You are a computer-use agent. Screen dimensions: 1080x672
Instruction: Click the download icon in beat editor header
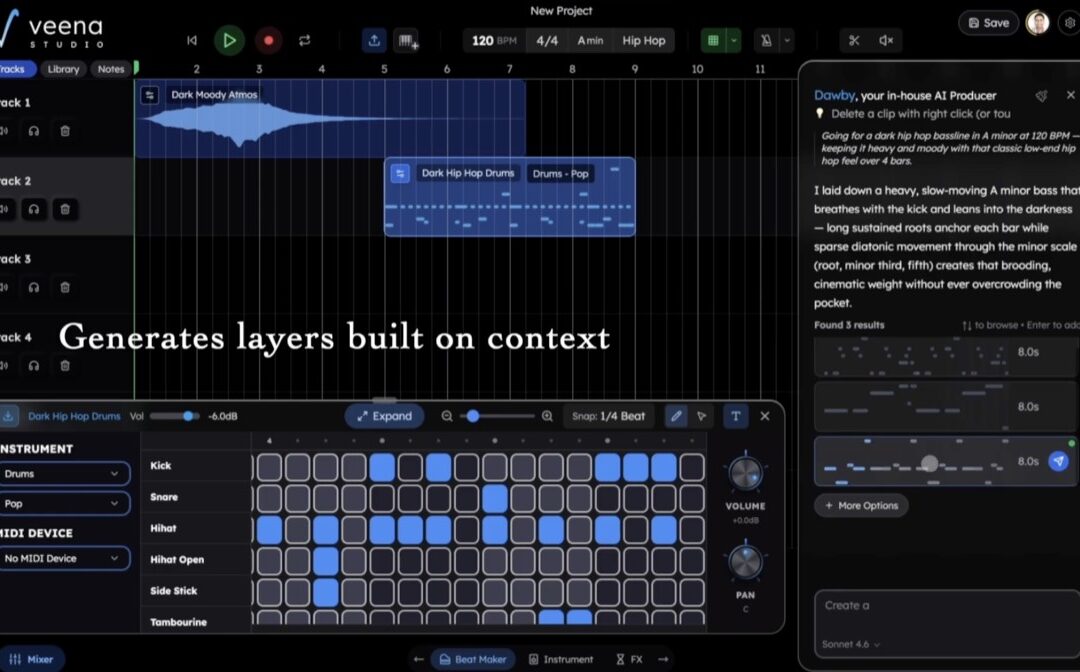click(8, 416)
